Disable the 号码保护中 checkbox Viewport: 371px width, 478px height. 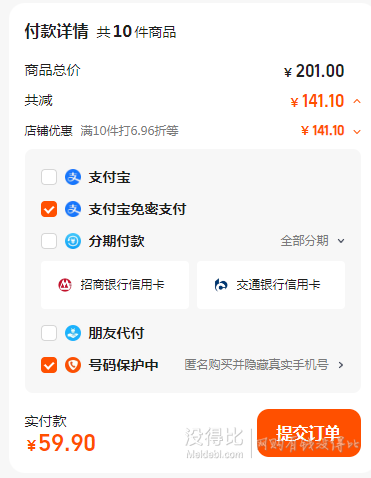(49, 365)
